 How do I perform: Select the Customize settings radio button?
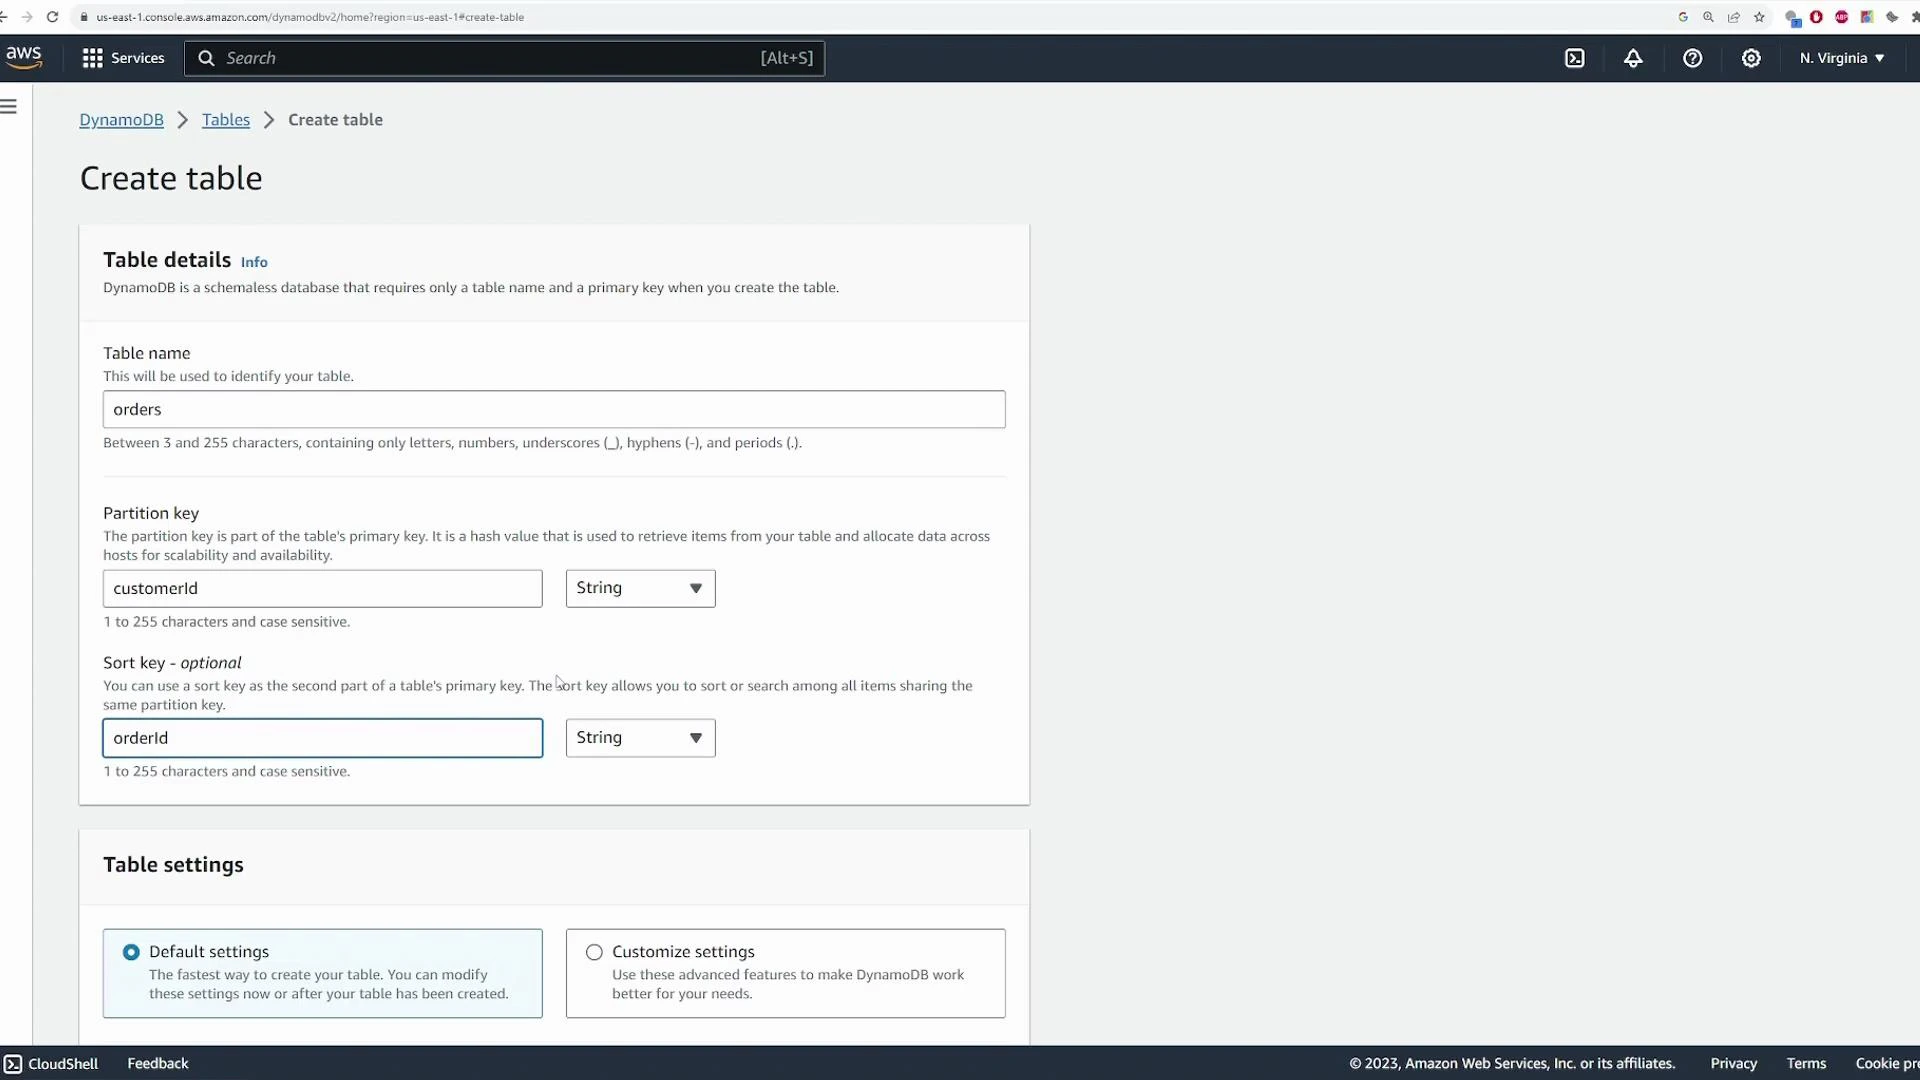(594, 952)
